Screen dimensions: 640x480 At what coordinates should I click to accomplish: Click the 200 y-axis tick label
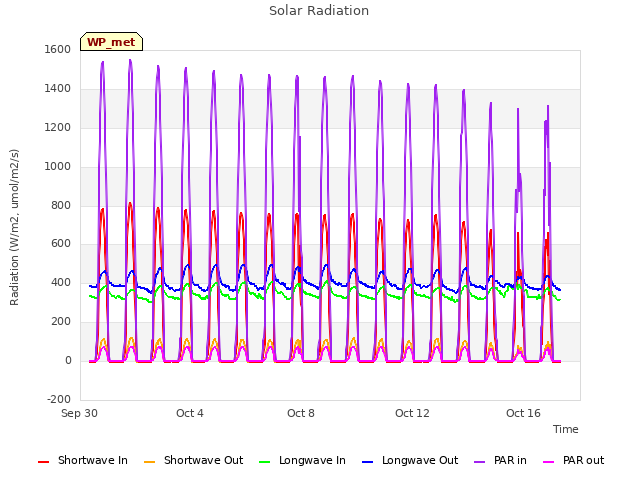coord(61,322)
